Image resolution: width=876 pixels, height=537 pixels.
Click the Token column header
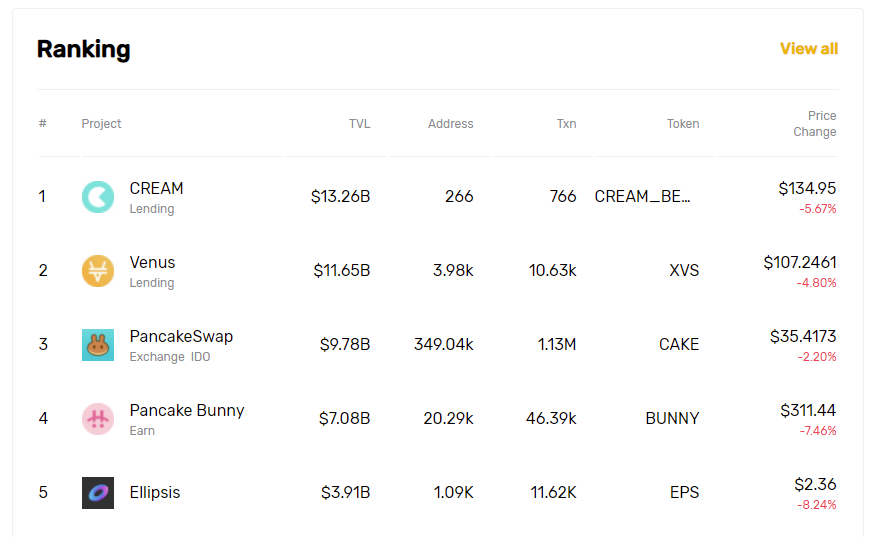click(x=683, y=123)
